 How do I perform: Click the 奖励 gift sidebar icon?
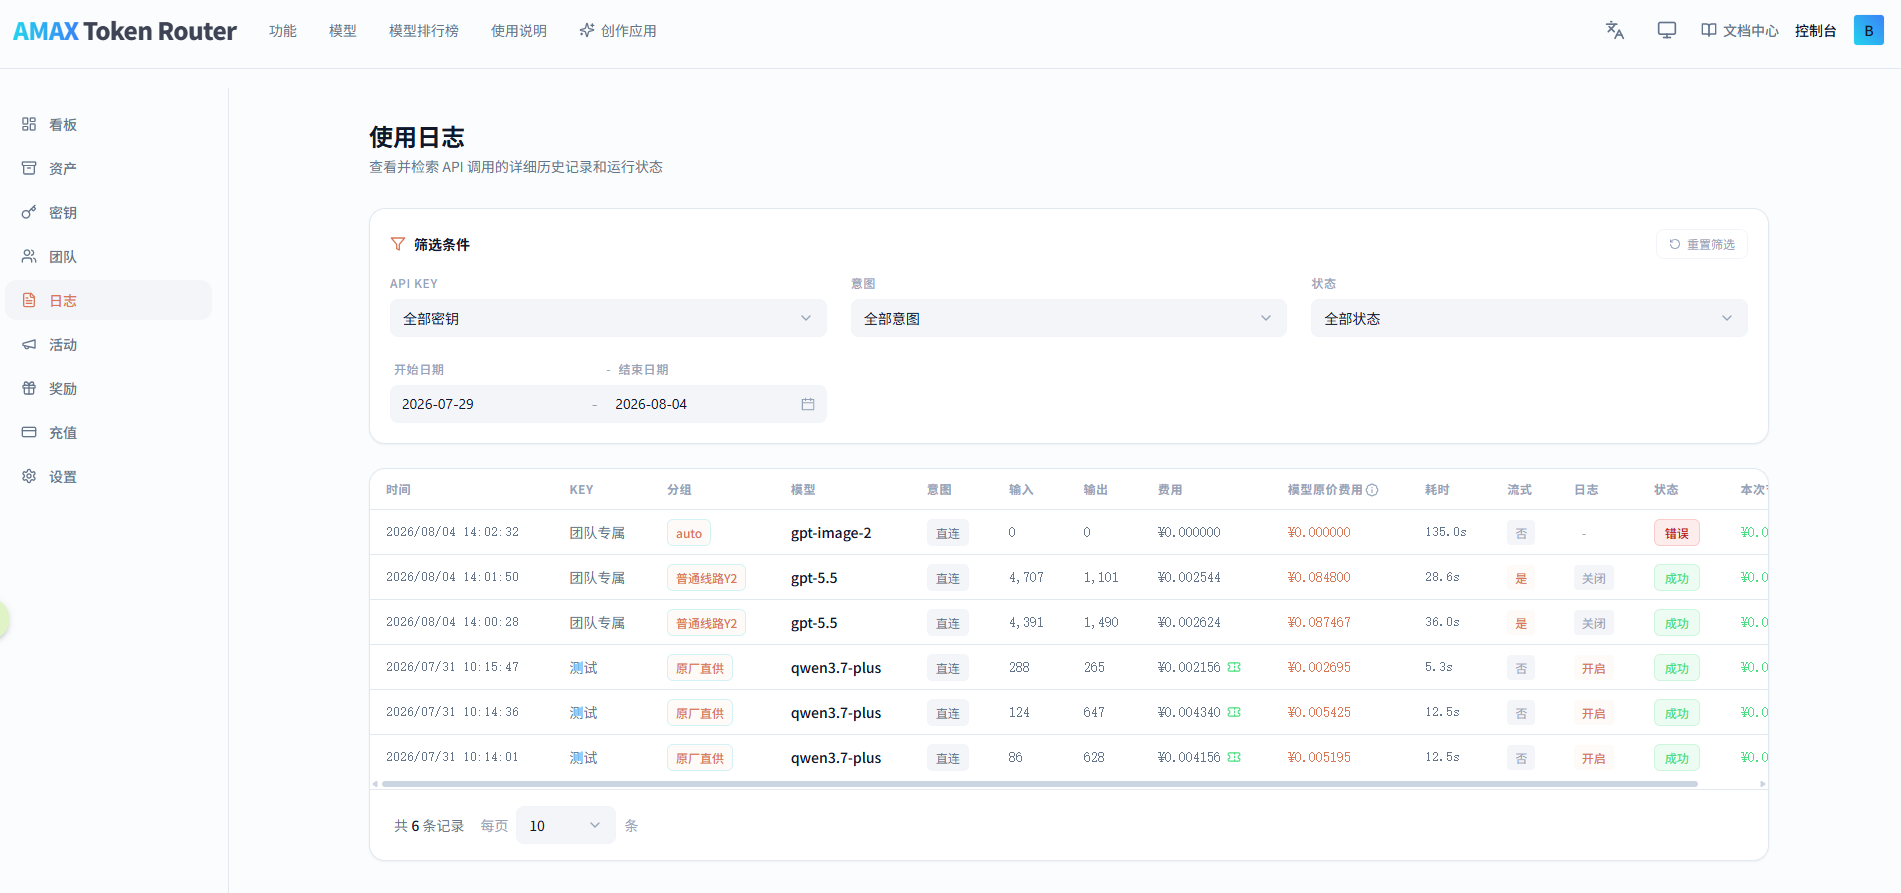click(29, 388)
